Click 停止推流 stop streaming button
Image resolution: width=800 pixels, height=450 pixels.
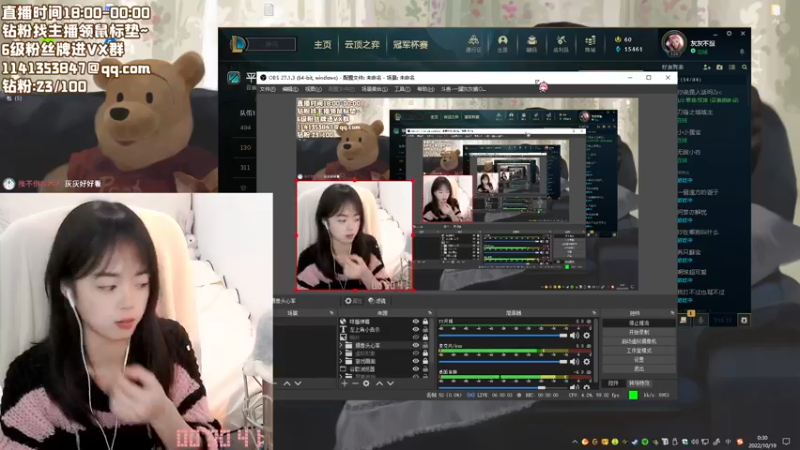[x=639, y=323]
